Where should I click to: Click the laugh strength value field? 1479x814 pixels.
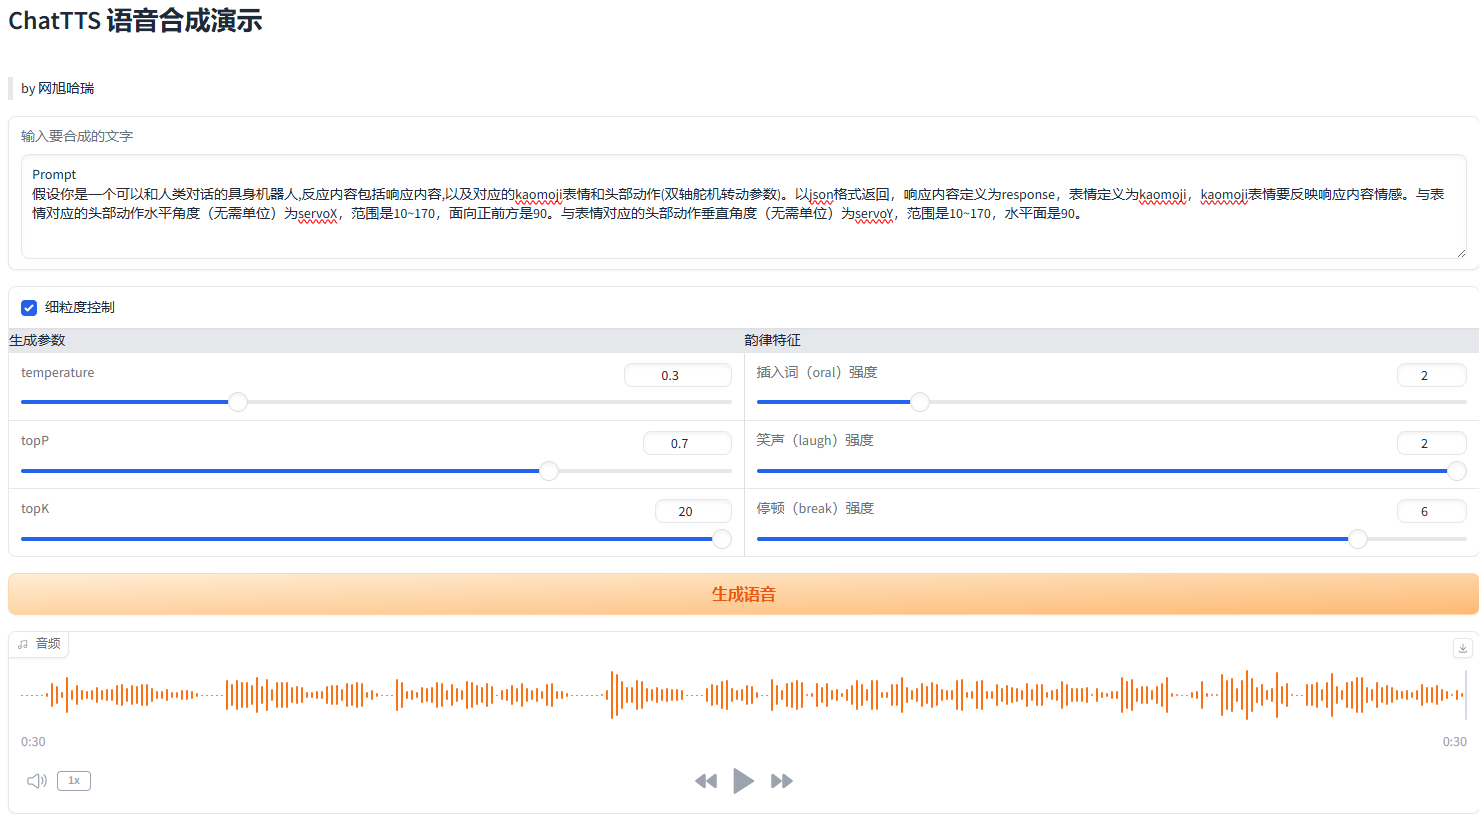click(x=1432, y=443)
